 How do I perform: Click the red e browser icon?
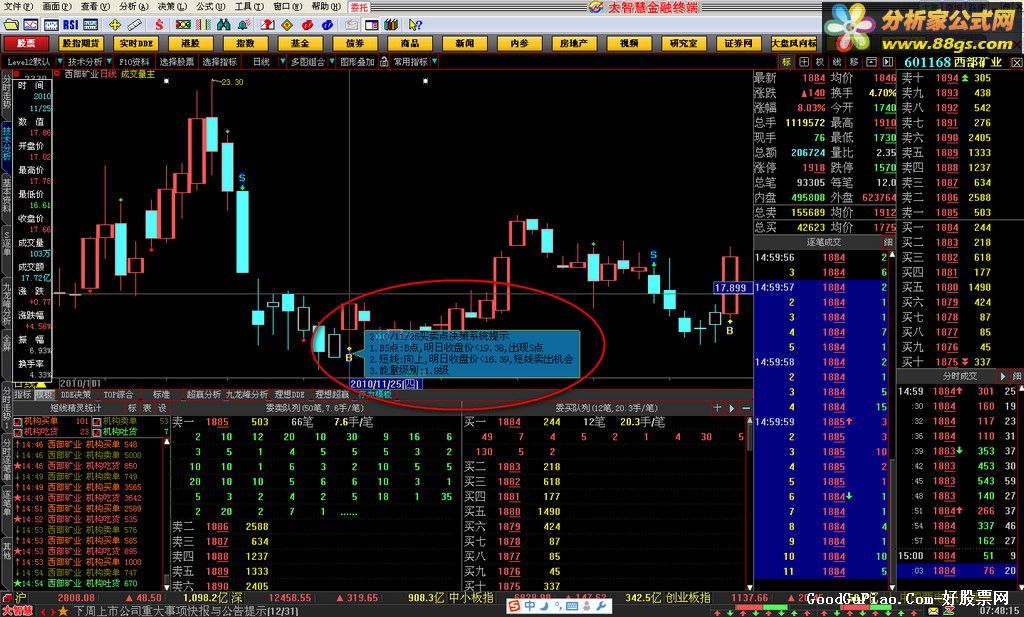[307, 25]
